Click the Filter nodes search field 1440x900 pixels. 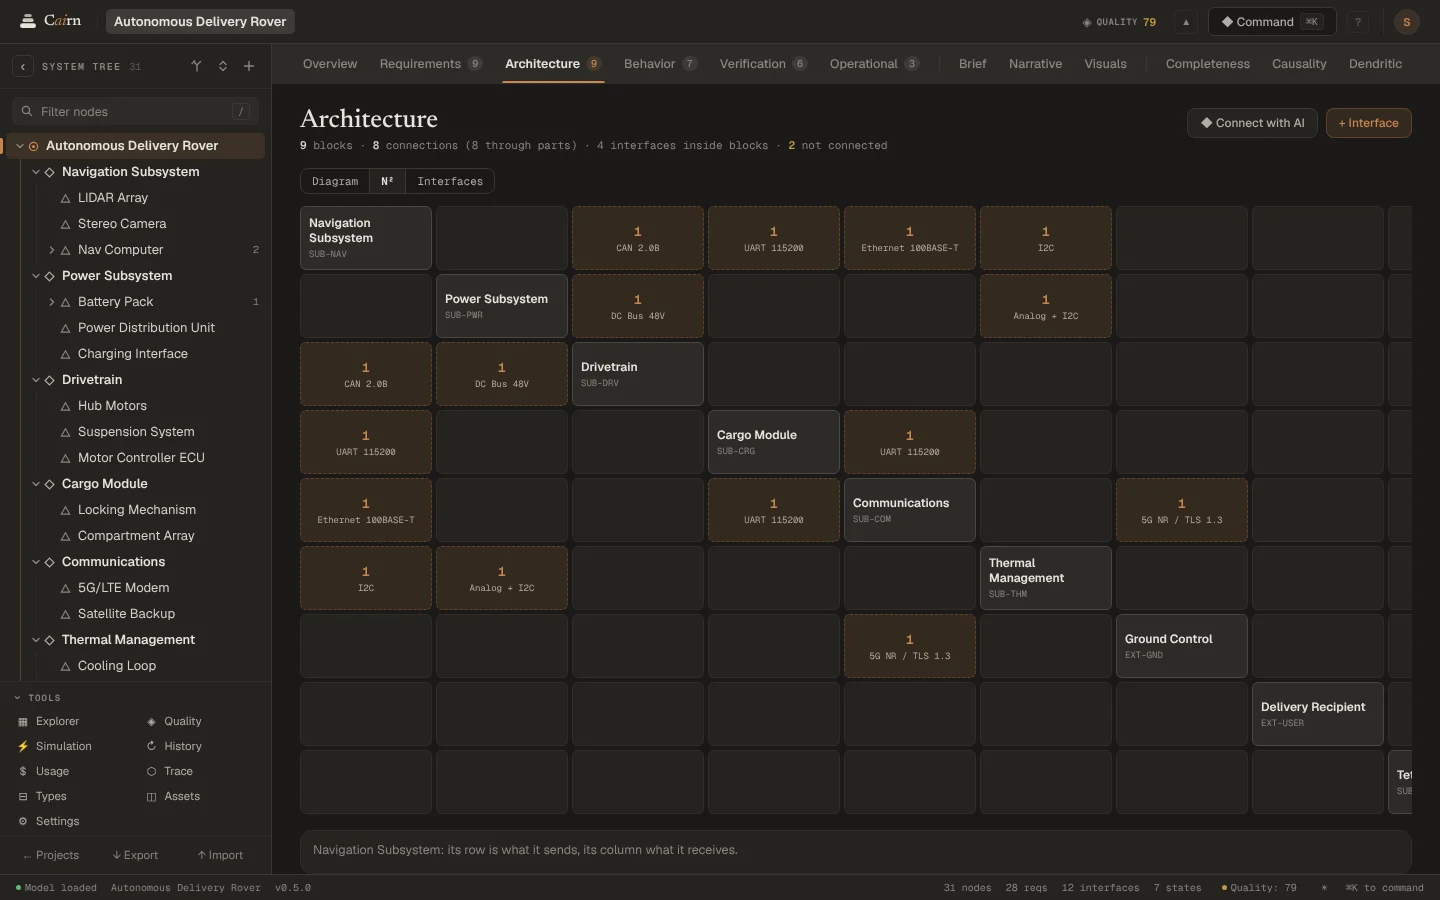(135, 112)
